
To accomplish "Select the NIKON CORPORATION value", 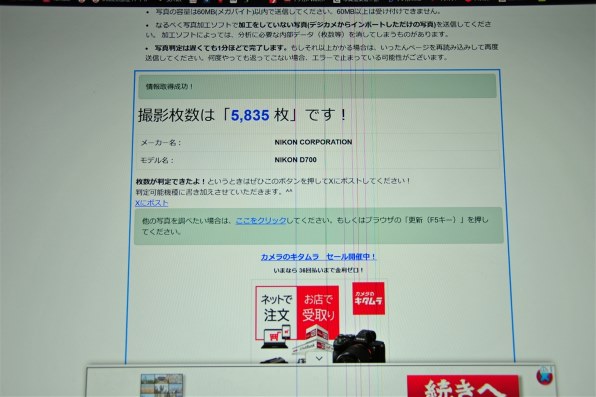I will (x=313, y=142).
